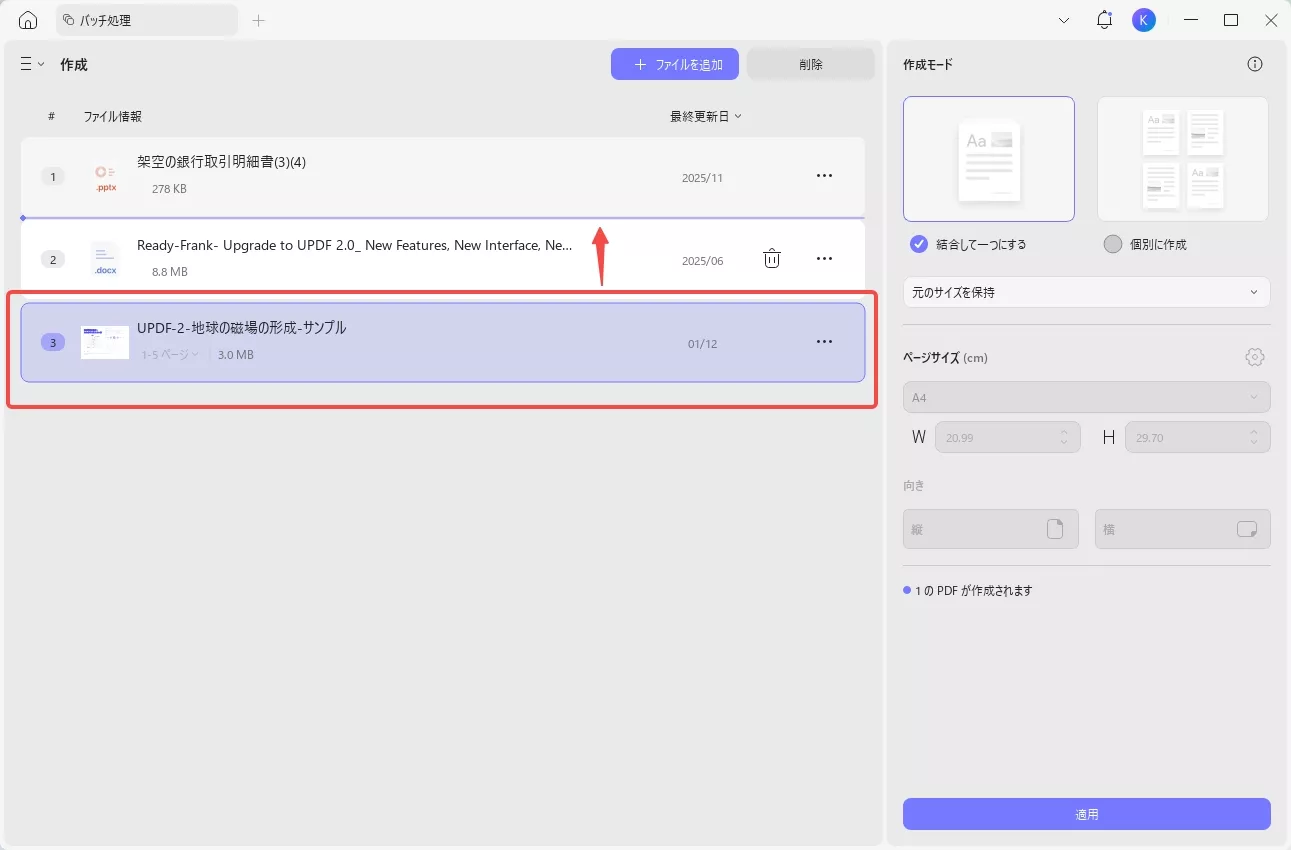Go to the home screen icon
This screenshot has height=850, width=1291.
click(28, 20)
